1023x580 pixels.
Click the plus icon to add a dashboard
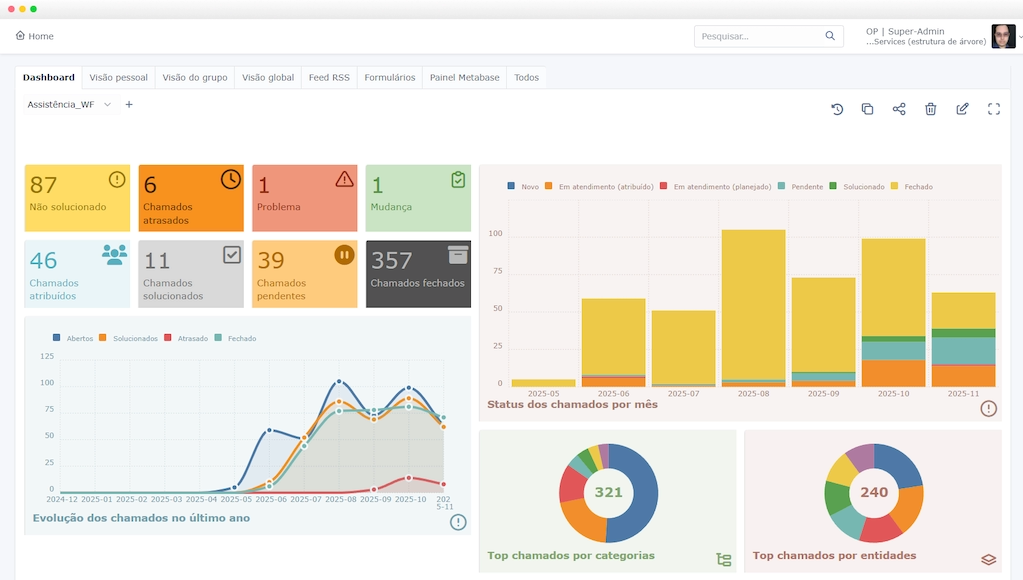[129, 105]
